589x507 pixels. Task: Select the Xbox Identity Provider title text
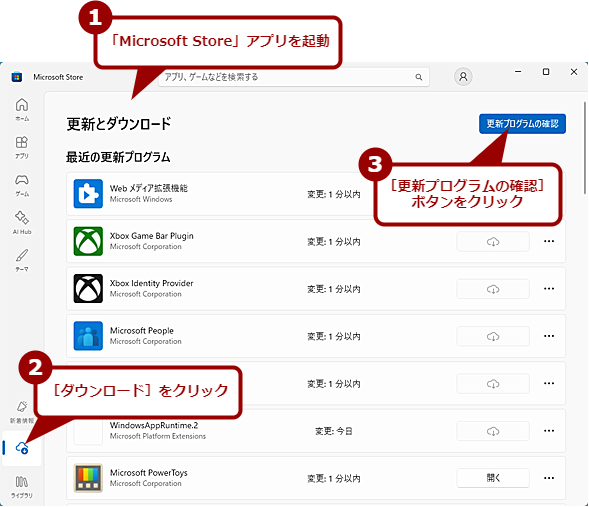point(151,283)
